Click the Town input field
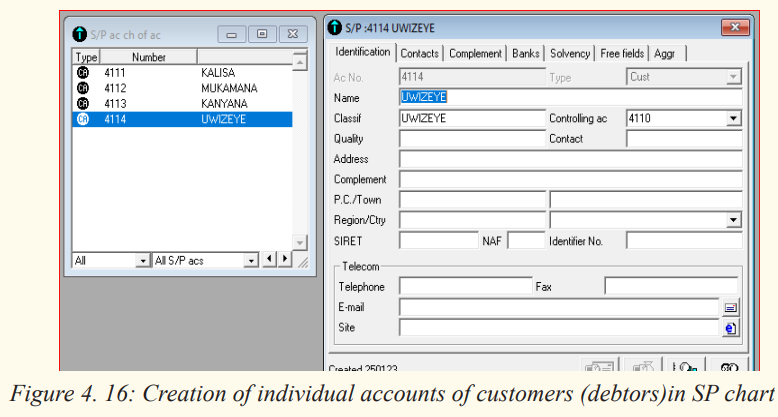778x417 pixels. (646, 200)
